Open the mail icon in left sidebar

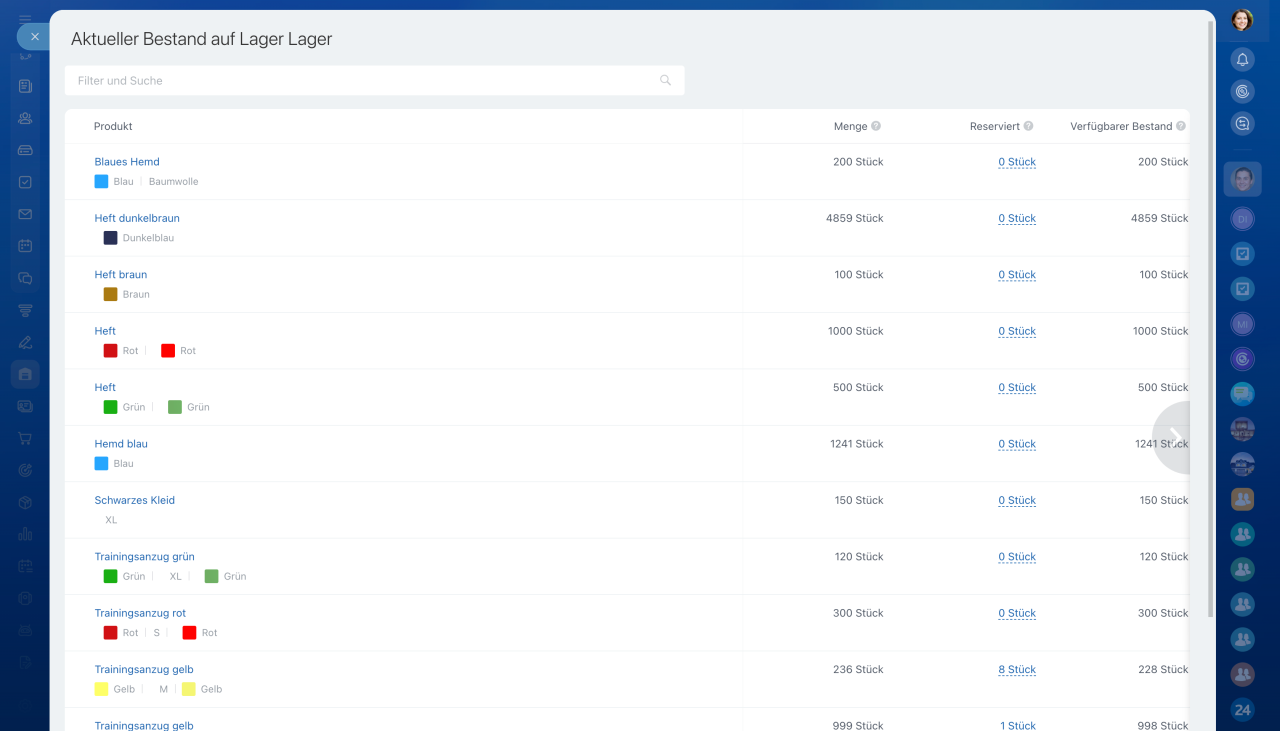(x=25, y=214)
